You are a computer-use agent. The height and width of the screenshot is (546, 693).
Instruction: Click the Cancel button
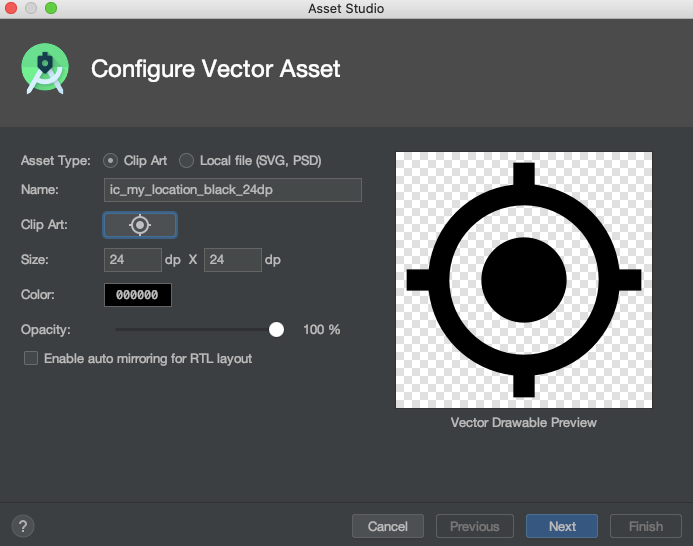388,526
